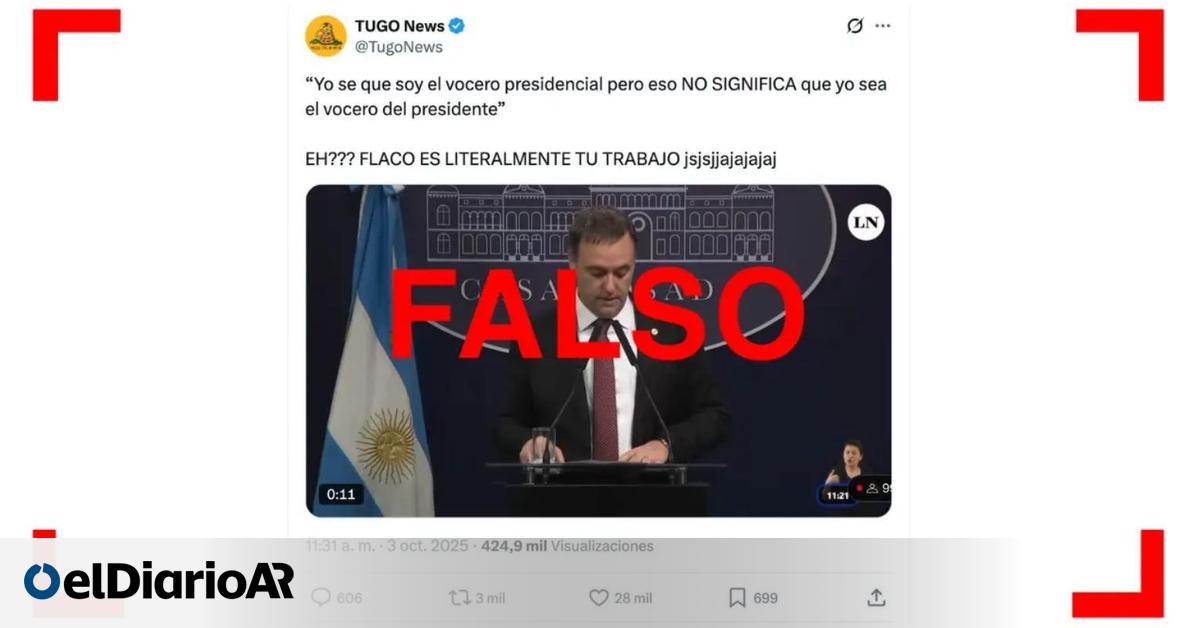Viewport: 1200px width, 628px height.
Task: Play the embedded press conference video
Action: (x=598, y=350)
